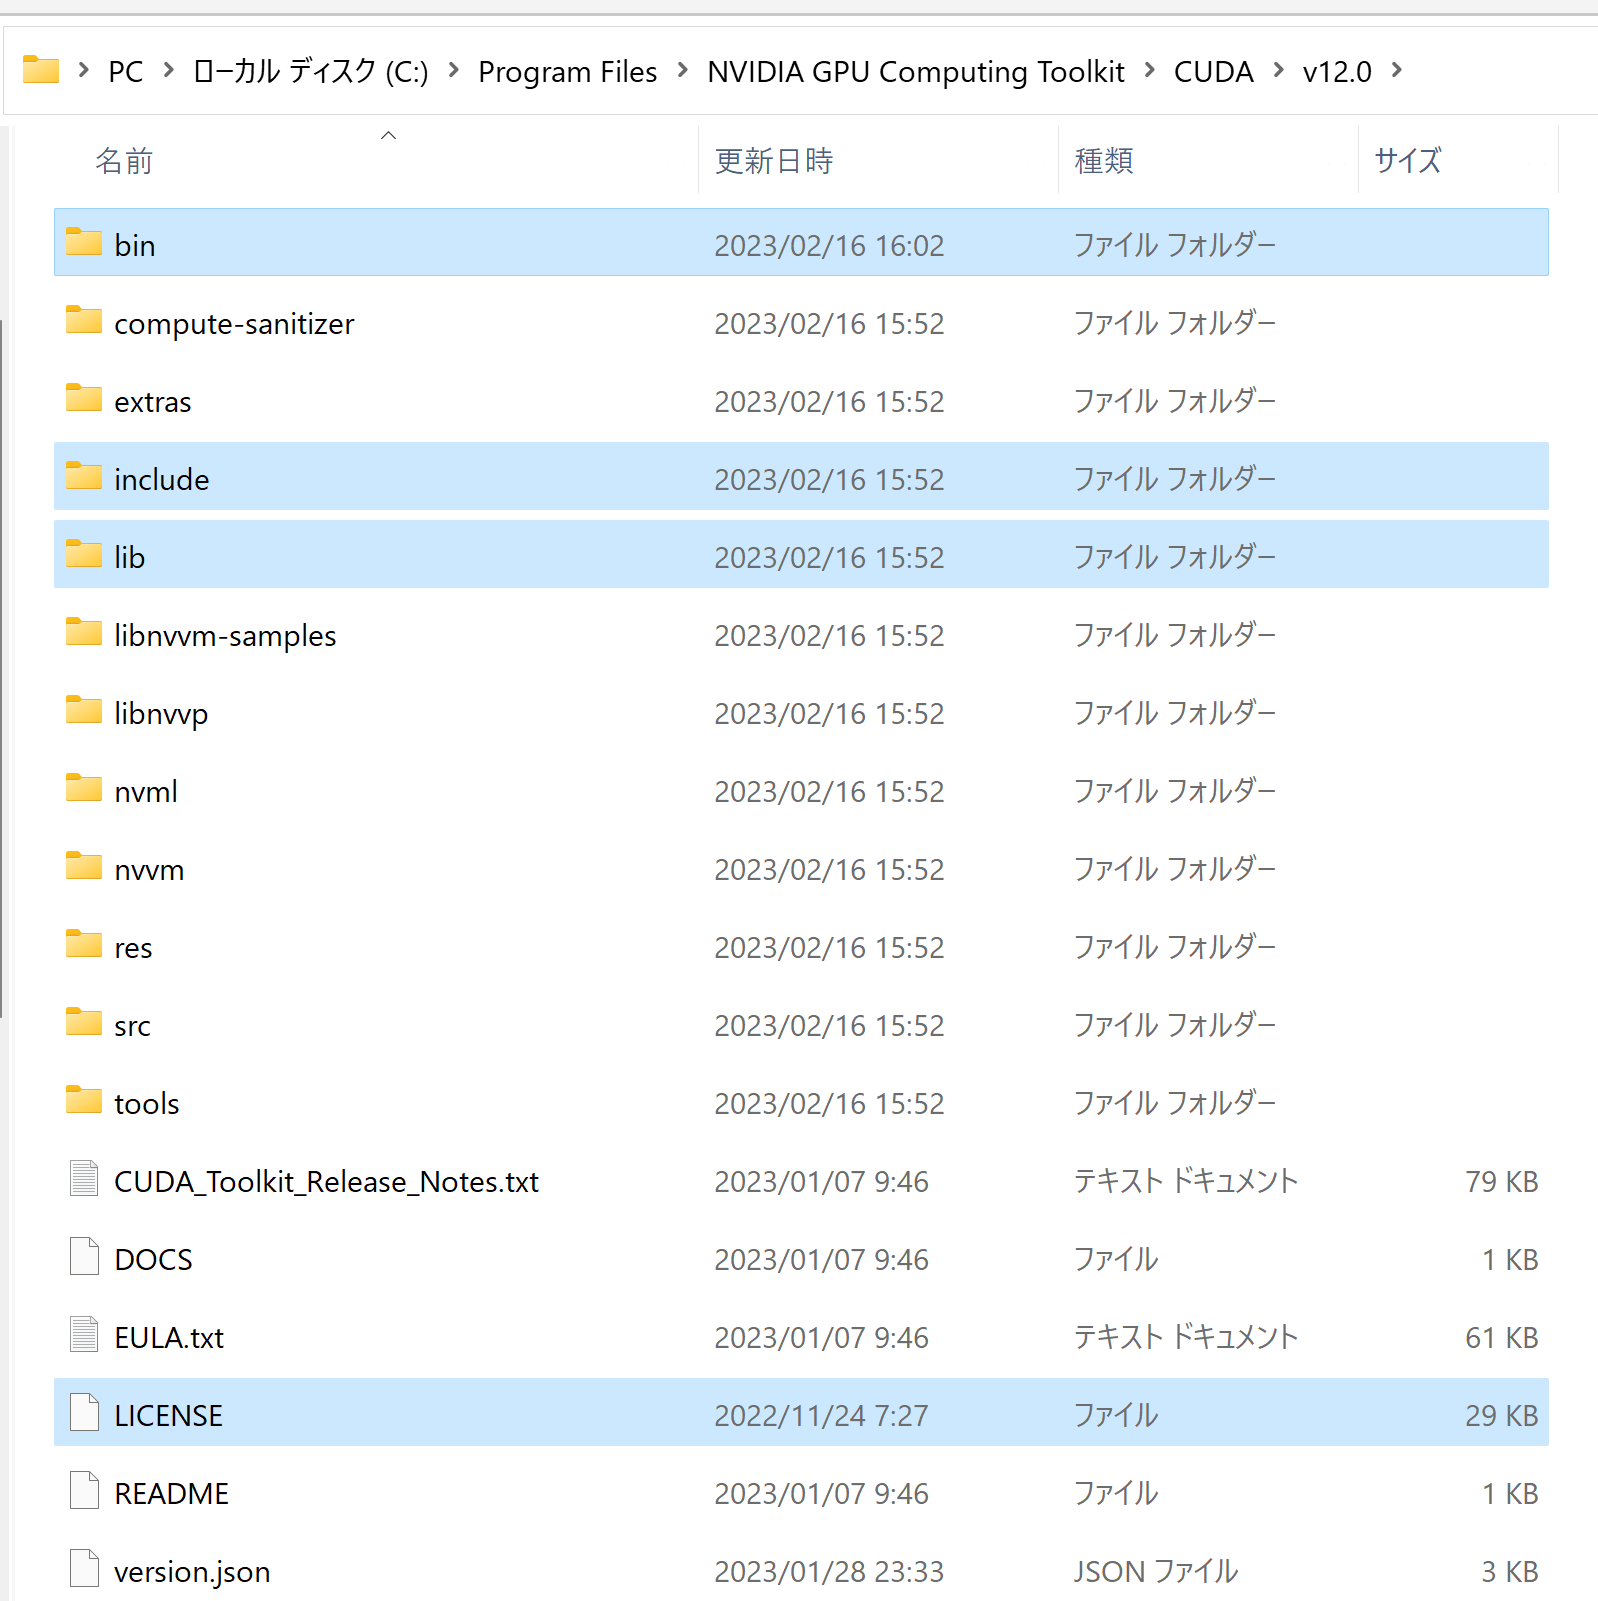Expand the chevron after PC breadcrumb

click(168, 70)
